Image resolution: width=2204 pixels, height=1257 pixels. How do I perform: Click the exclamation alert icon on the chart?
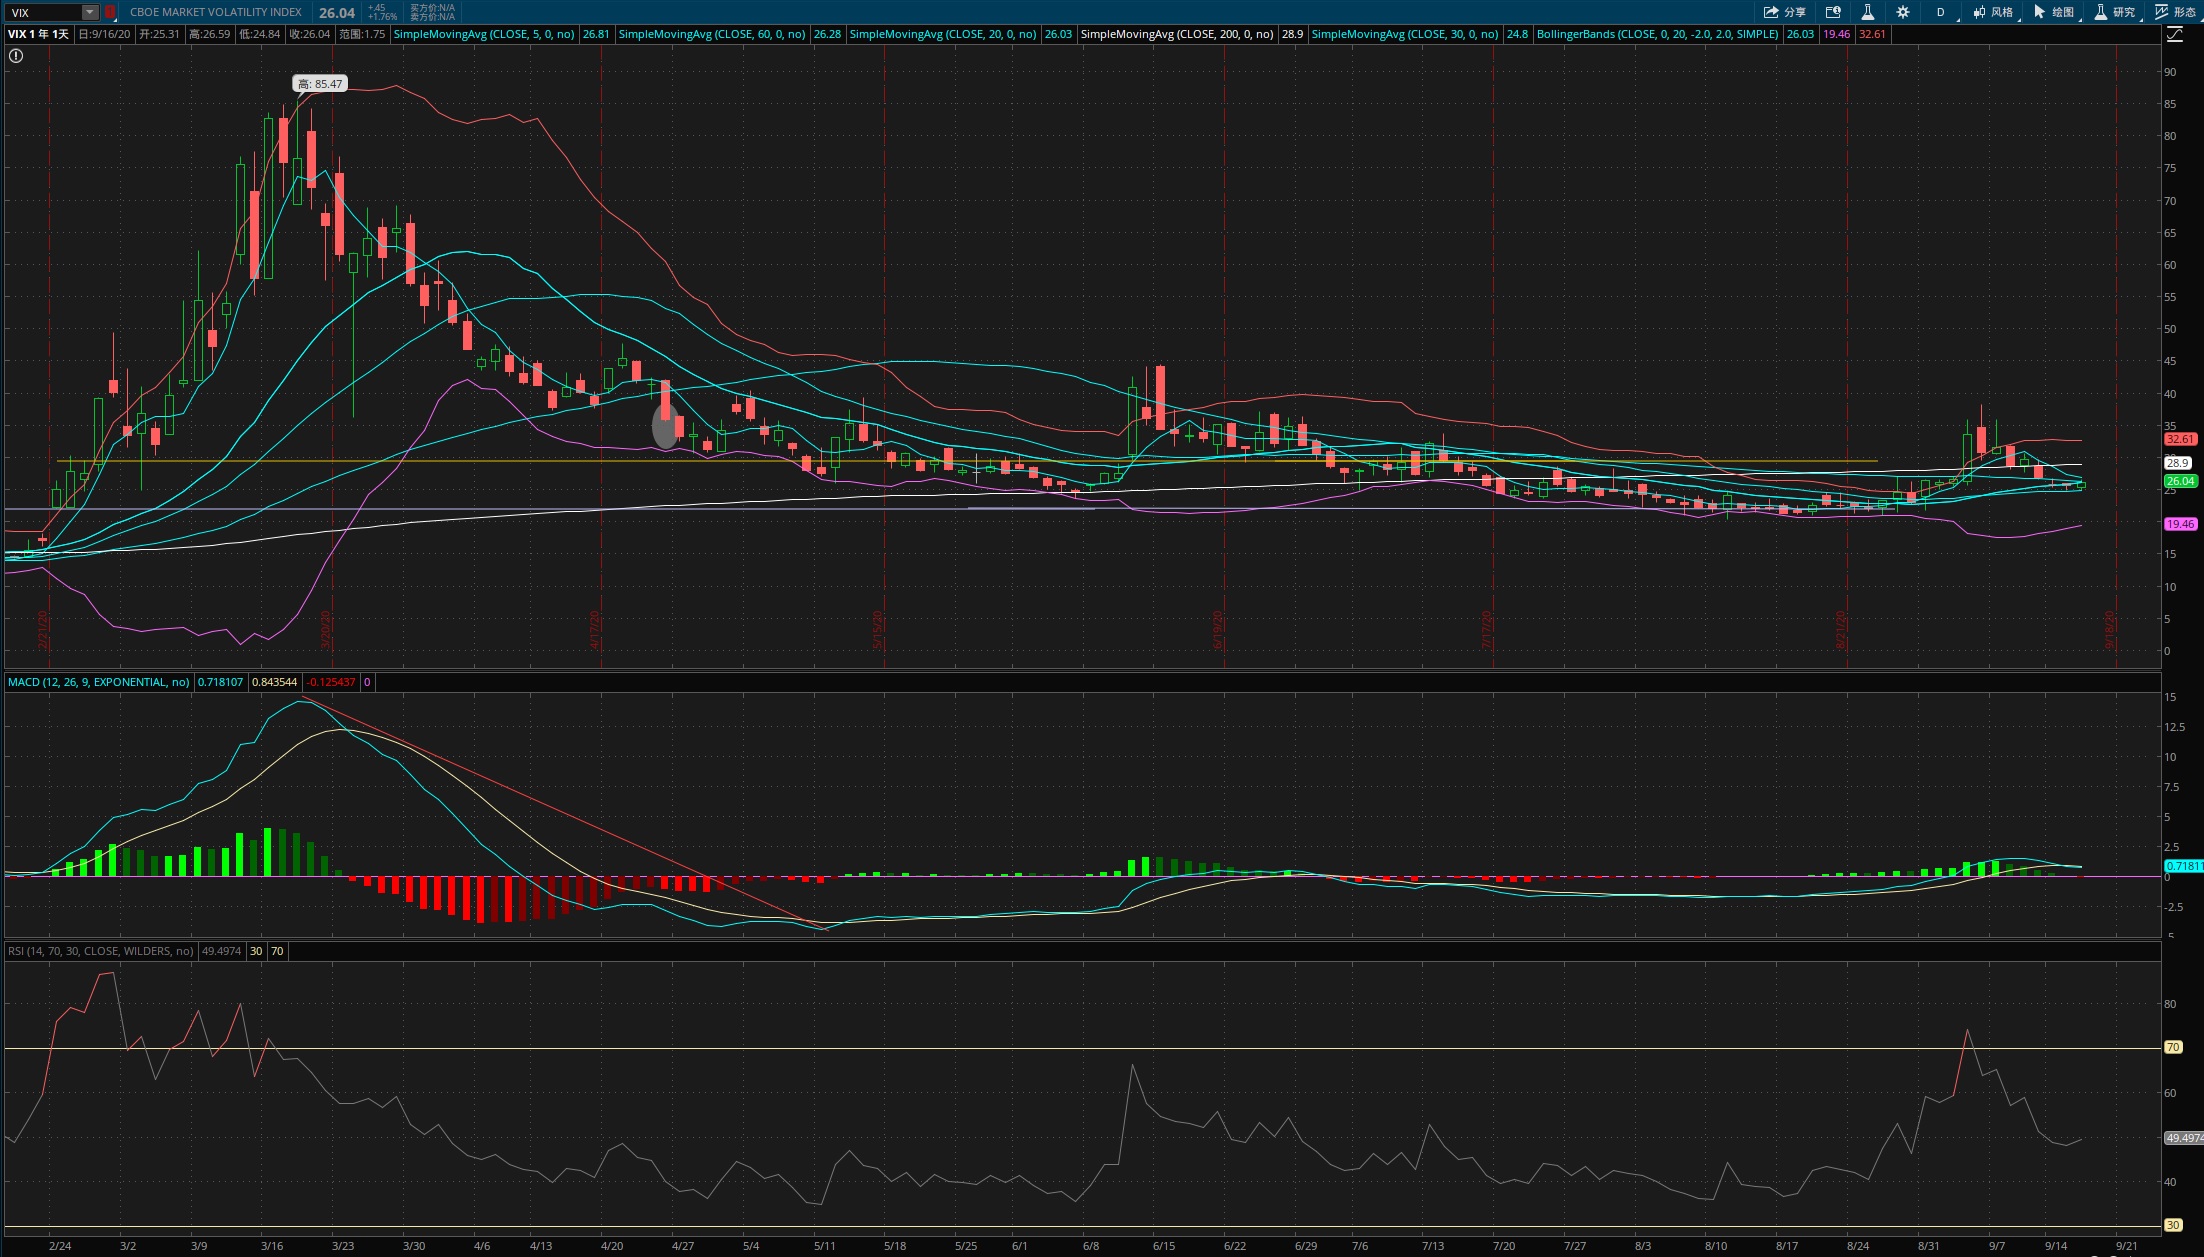(16, 56)
